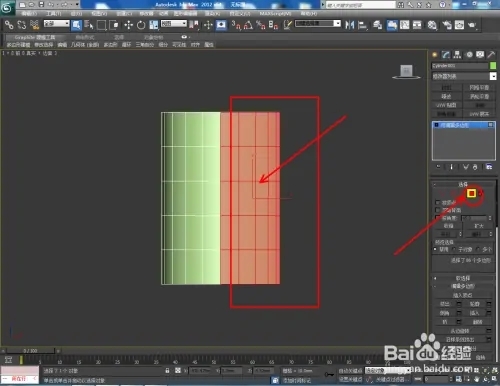Enable the 按顶点 checkbox

[x=438, y=202]
